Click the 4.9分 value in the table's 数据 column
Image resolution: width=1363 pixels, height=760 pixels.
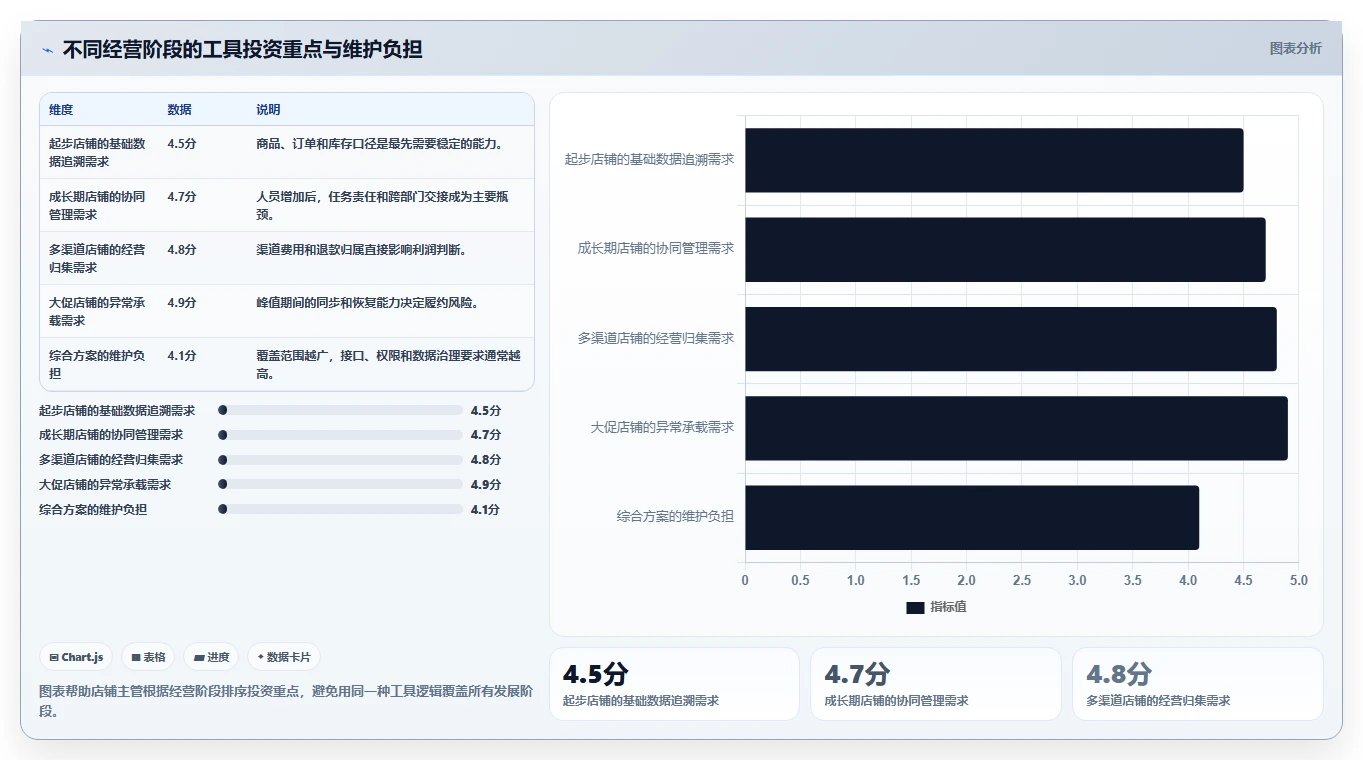[x=182, y=302]
